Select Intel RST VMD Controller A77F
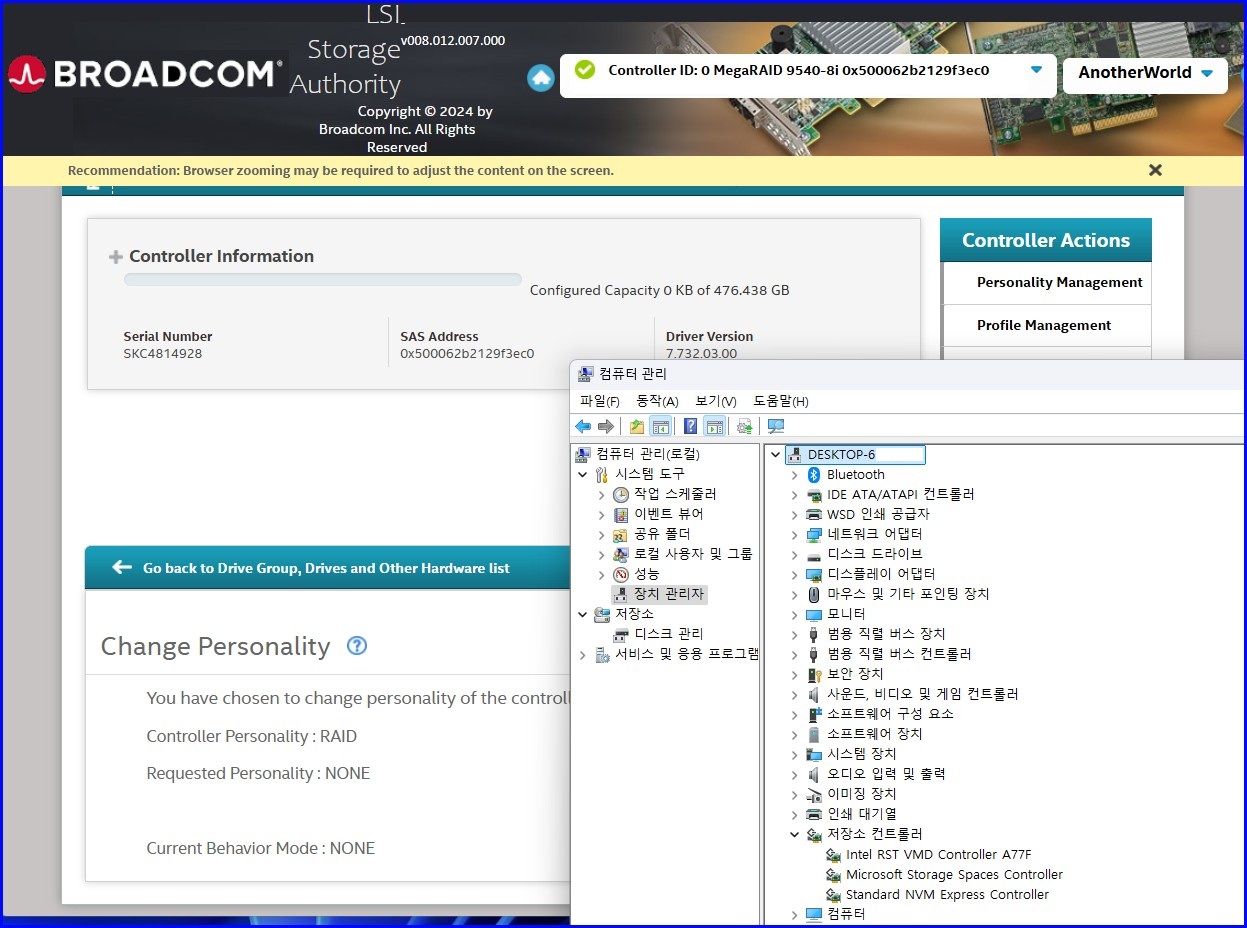The image size is (1247, 928). [938, 855]
